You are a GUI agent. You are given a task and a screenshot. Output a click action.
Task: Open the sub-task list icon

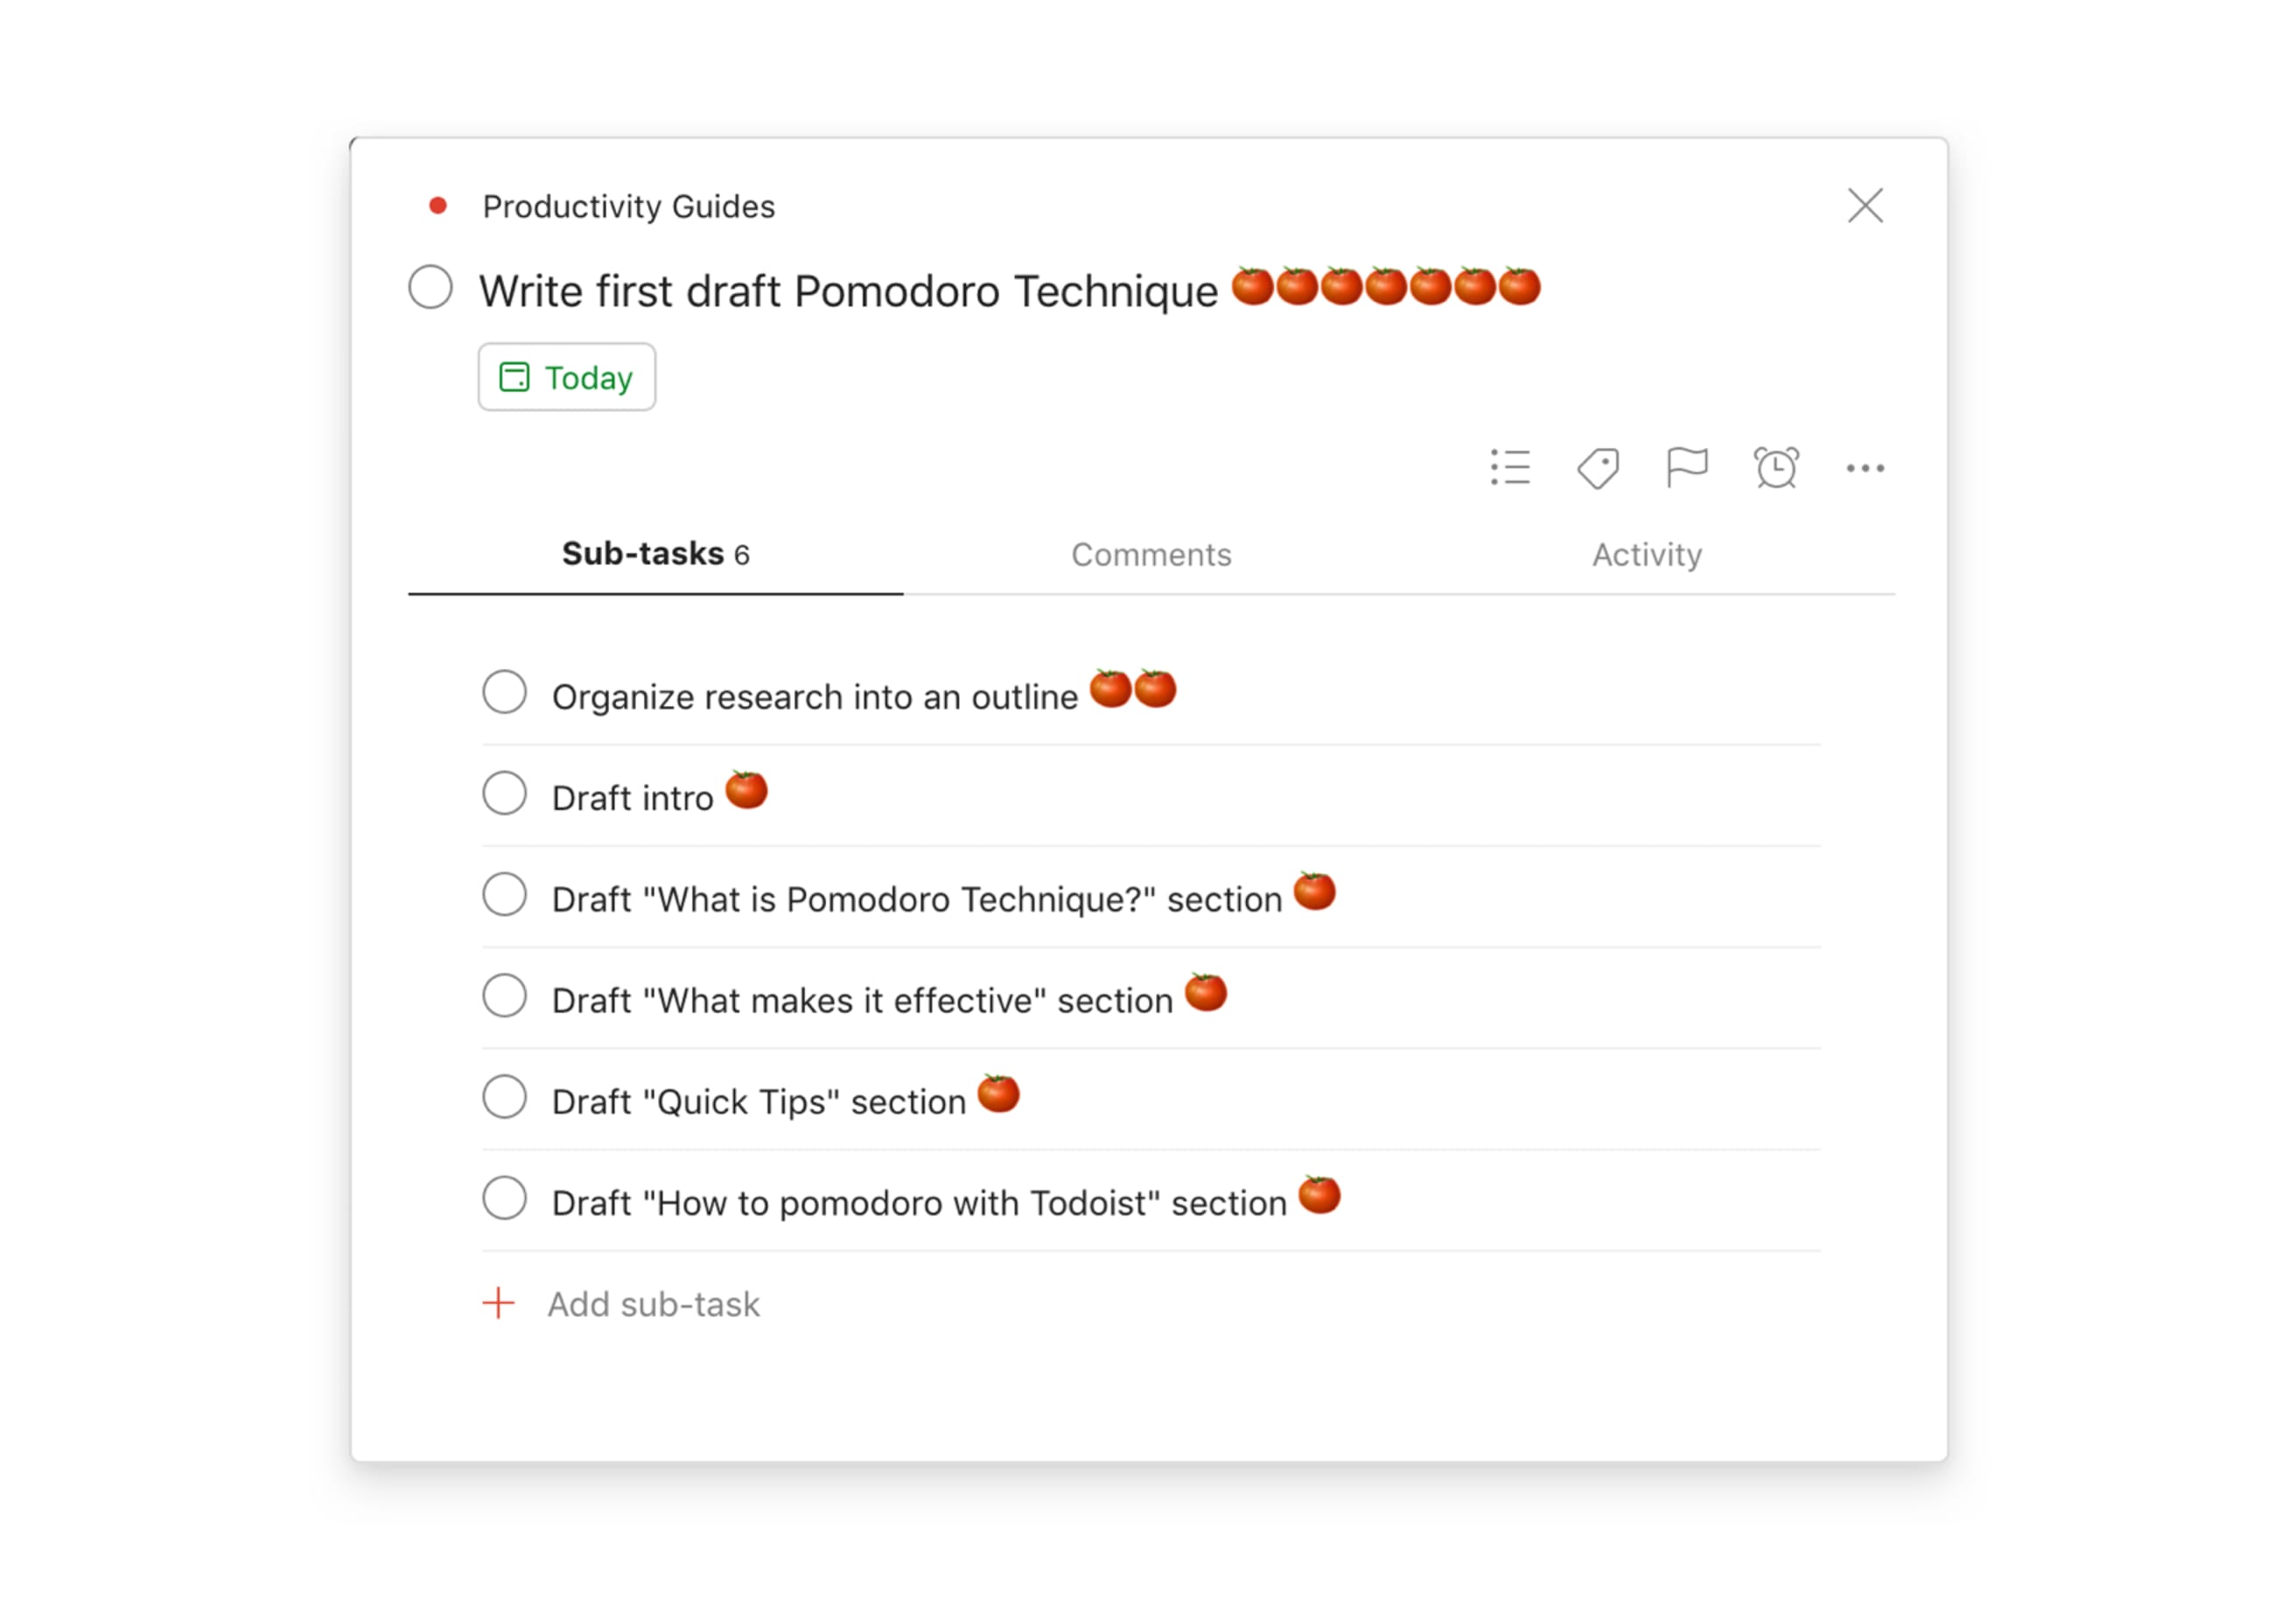pyautogui.click(x=1509, y=467)
